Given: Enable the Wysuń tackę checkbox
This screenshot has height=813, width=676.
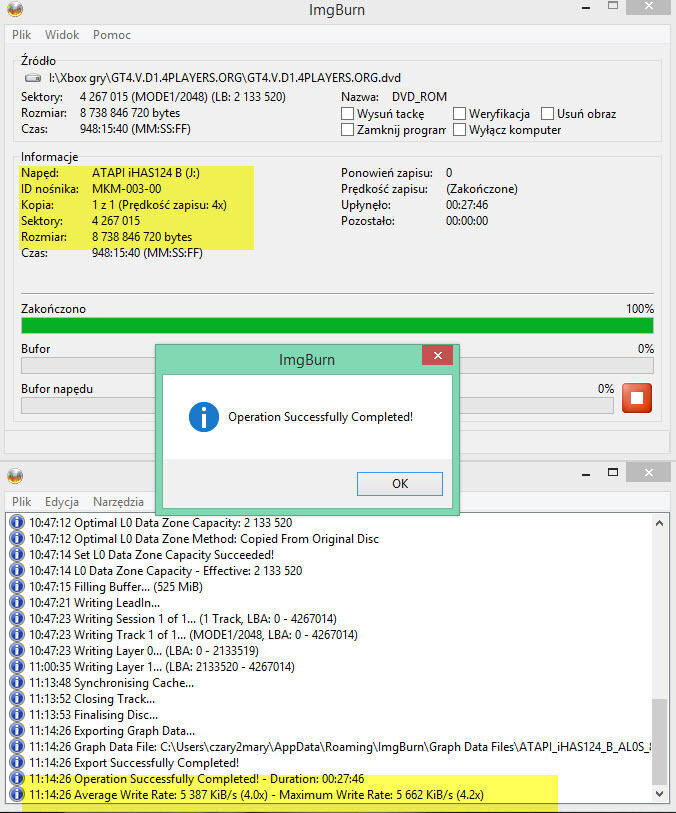Looking at the screenshot, I should 347,114.
